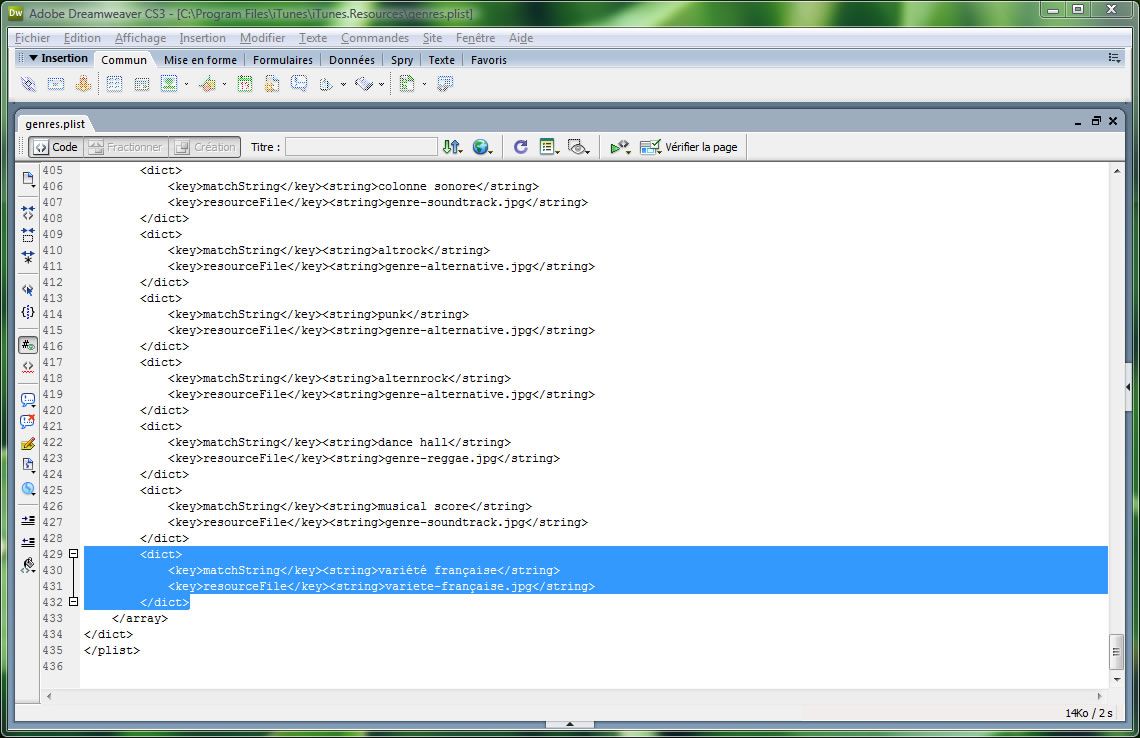The image size is (1140, 738).
Task: Open Preview in Browser globe menu
Action: pos(482,147)
